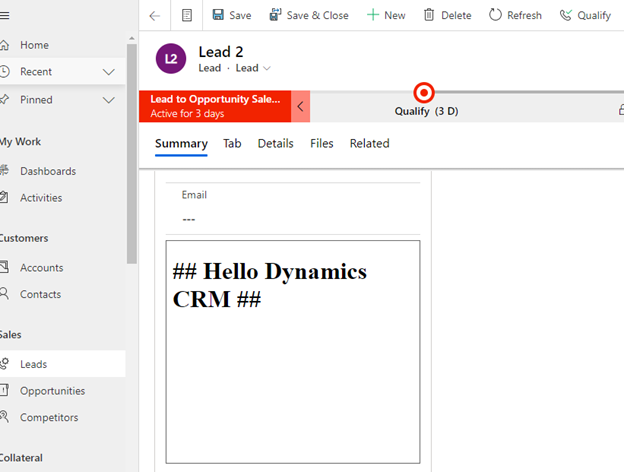The image size is (624, 472).
Task: Switch to the Summary tab
Action: pyautogui.click(x=181, y=144)
